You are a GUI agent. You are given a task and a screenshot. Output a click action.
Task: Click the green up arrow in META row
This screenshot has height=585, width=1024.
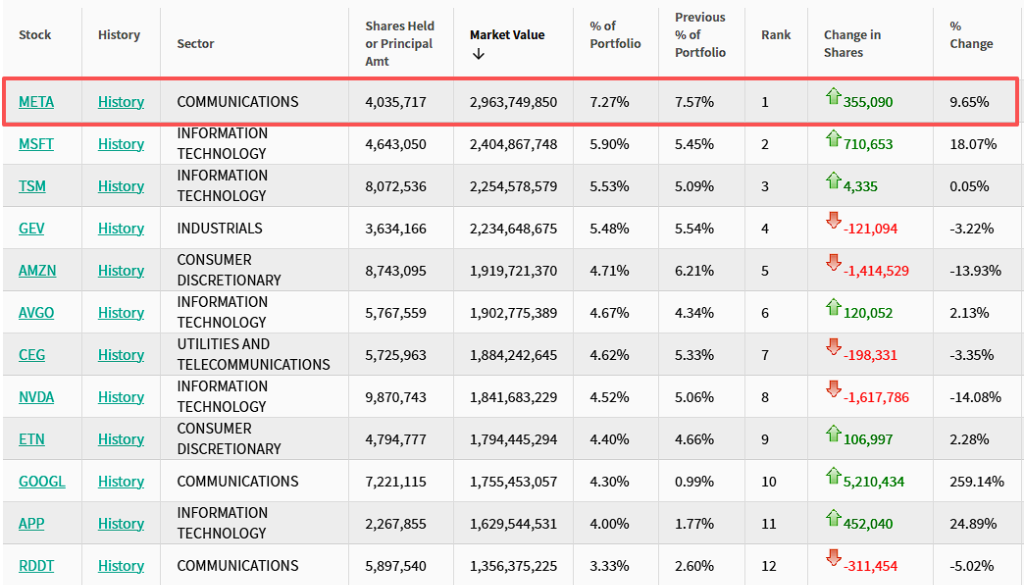pos(833,97)
